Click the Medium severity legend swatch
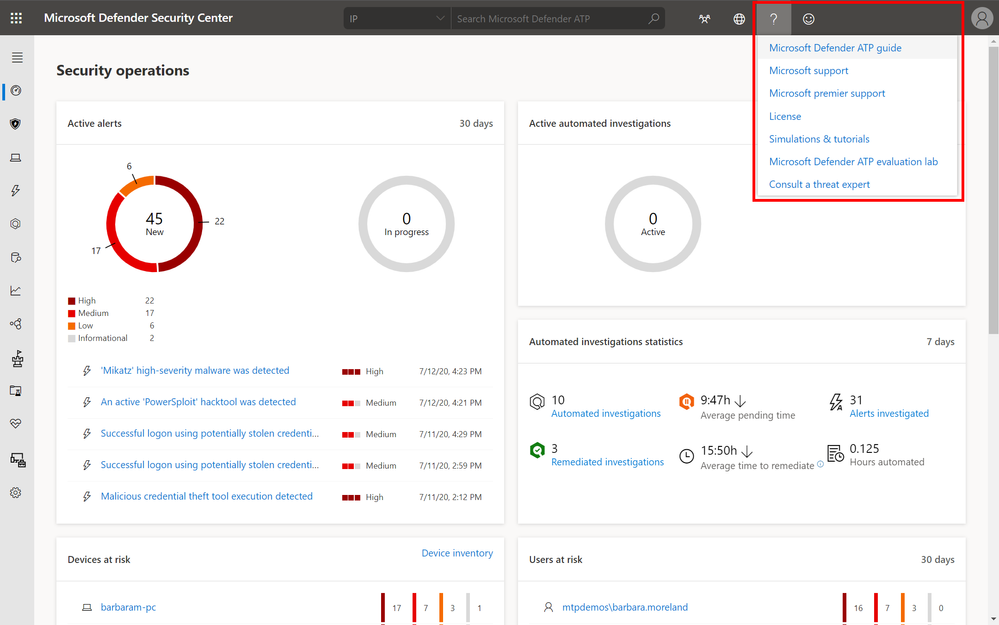The image size is (999, 625). coord(71,313)
